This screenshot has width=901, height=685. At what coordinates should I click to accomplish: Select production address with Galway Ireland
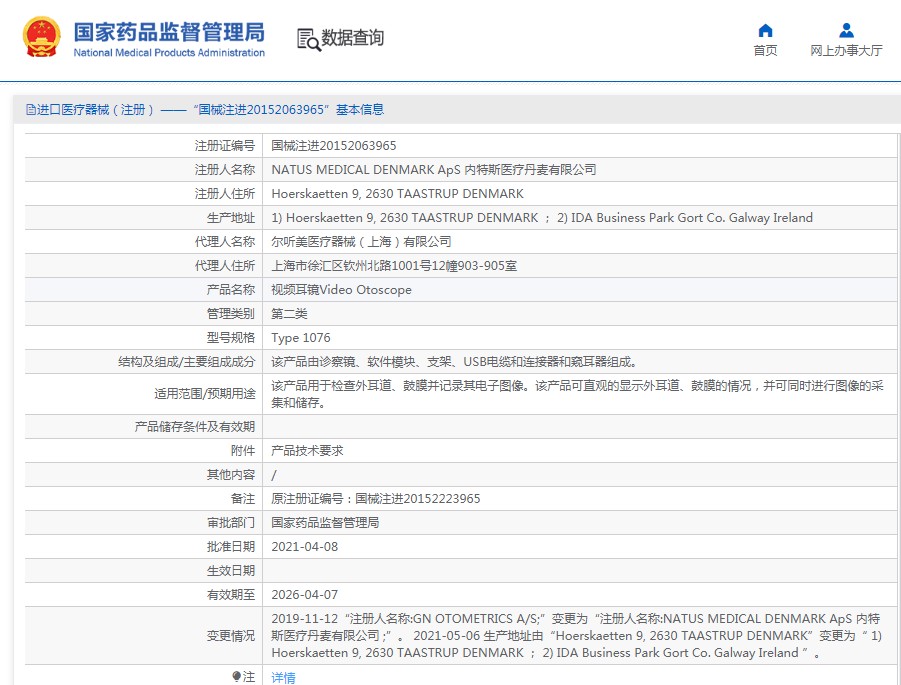point(542,218)
